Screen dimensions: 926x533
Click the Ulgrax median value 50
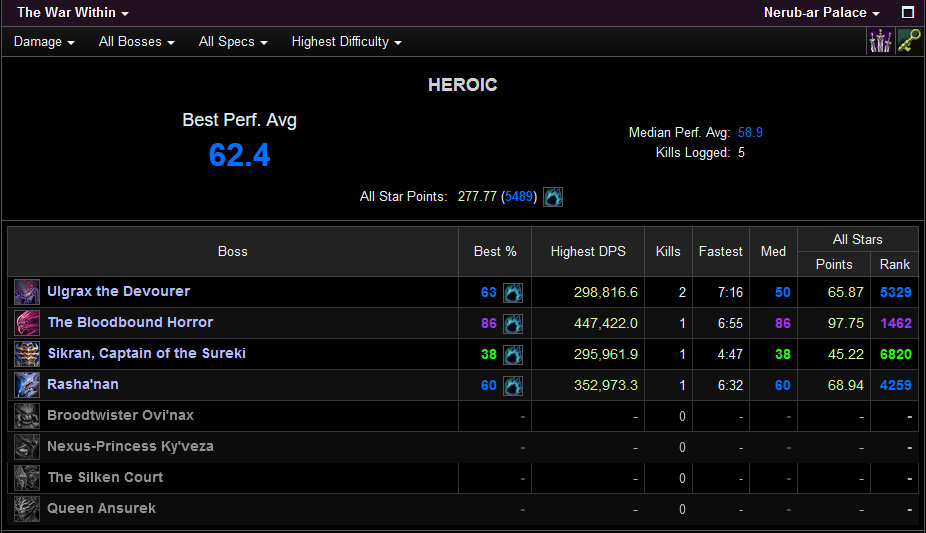coord(782,292)
